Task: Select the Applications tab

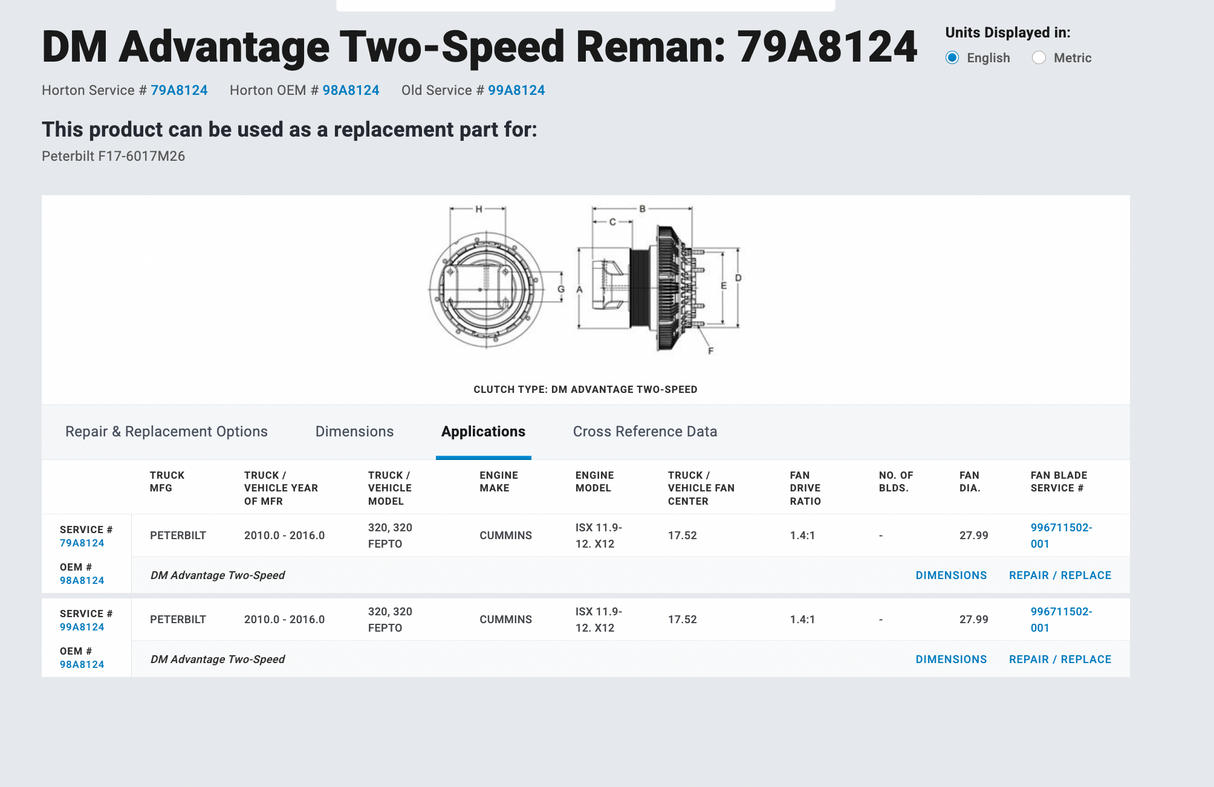Action: pyautogui.click(x=483, y=432)
